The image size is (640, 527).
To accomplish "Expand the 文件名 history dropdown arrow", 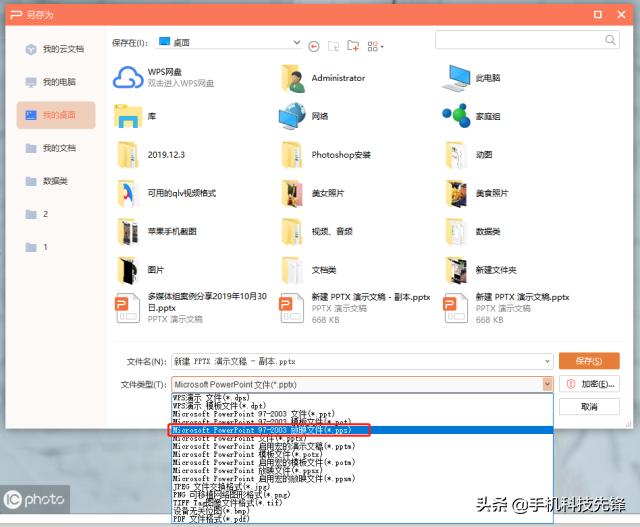I will [x=547, y=361].
